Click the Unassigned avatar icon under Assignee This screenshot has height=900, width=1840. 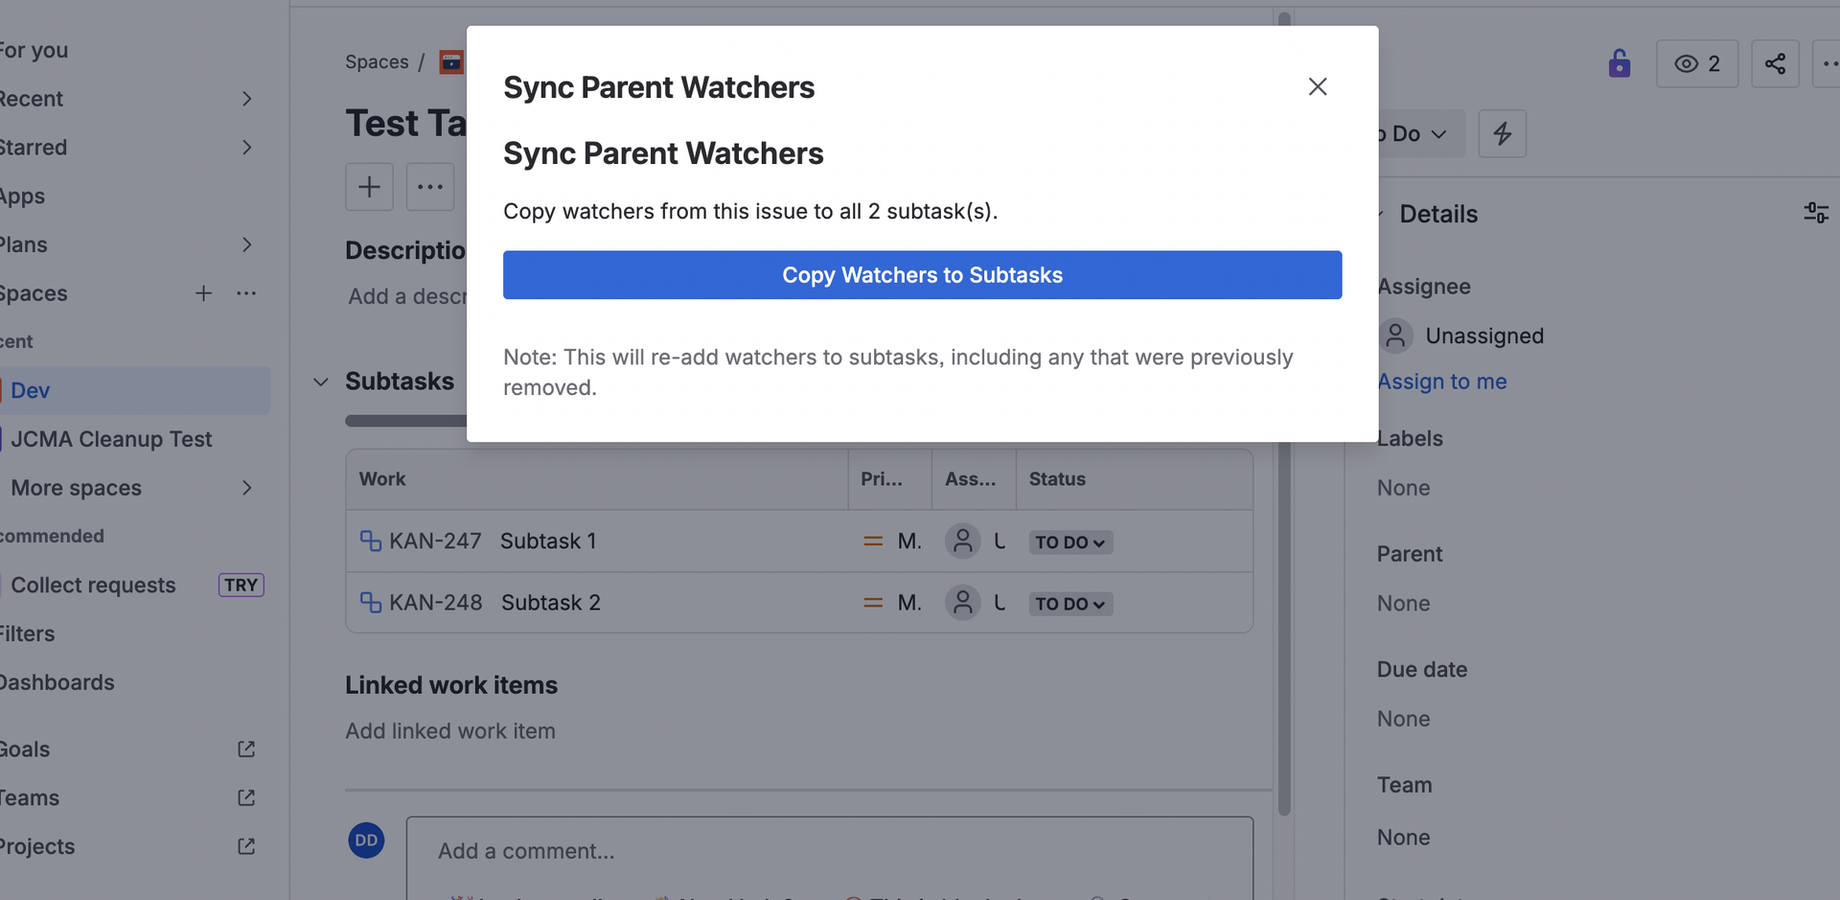pyautogui.click(x=1396, y=336)
